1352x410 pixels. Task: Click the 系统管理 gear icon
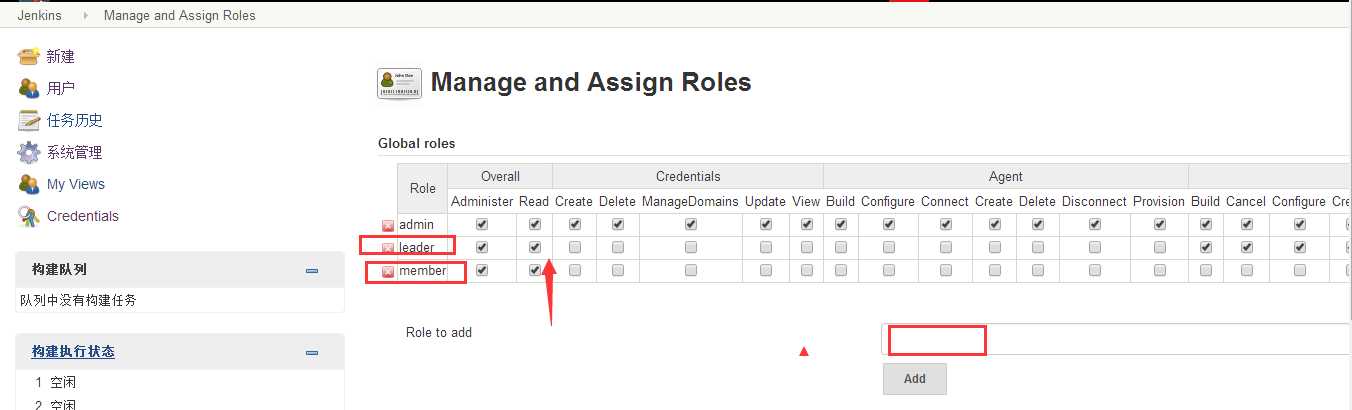tap(29, 152)
